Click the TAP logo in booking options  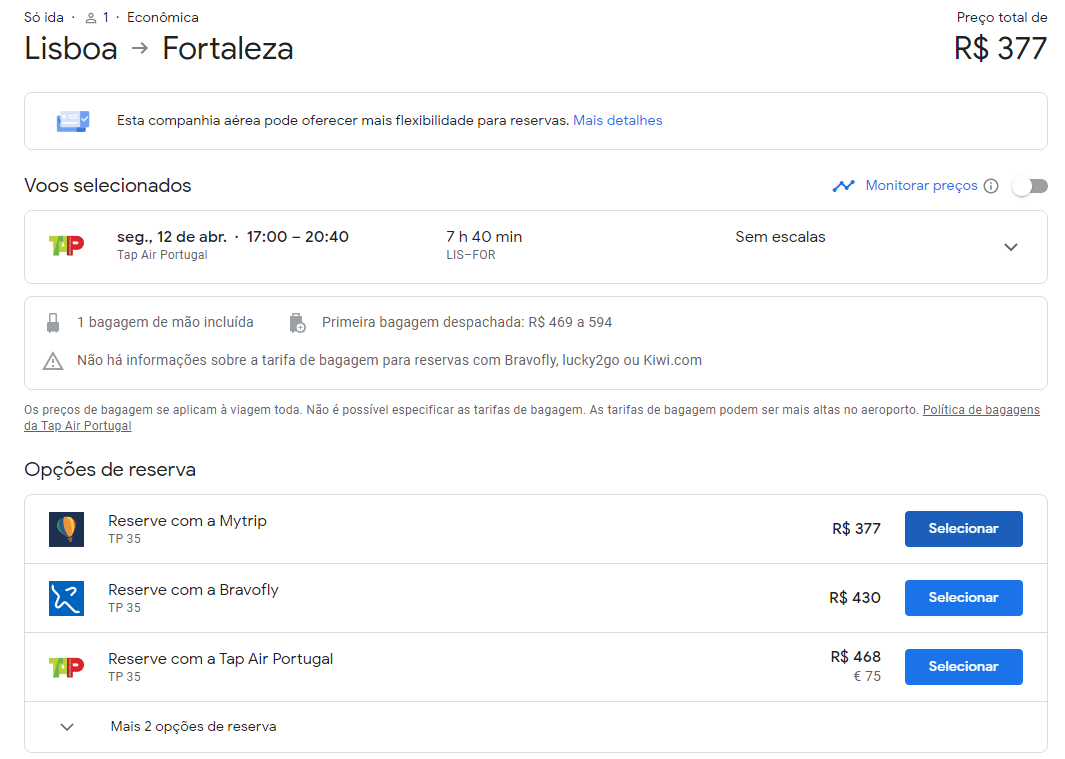pos(66,667)
